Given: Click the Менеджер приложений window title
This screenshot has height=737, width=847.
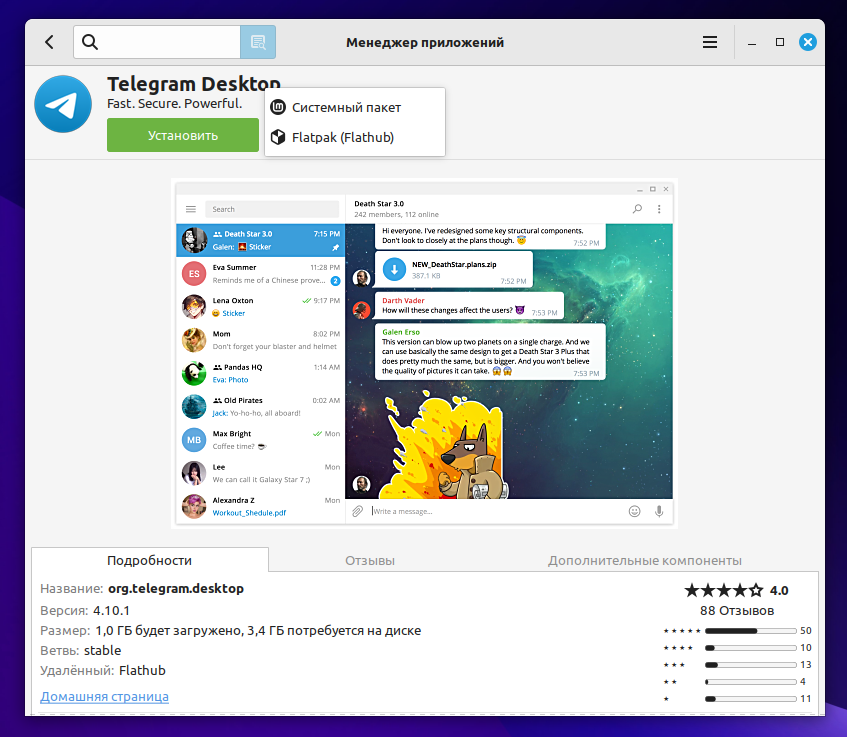Looking at the screenshot, I should [x=425, y=43].
